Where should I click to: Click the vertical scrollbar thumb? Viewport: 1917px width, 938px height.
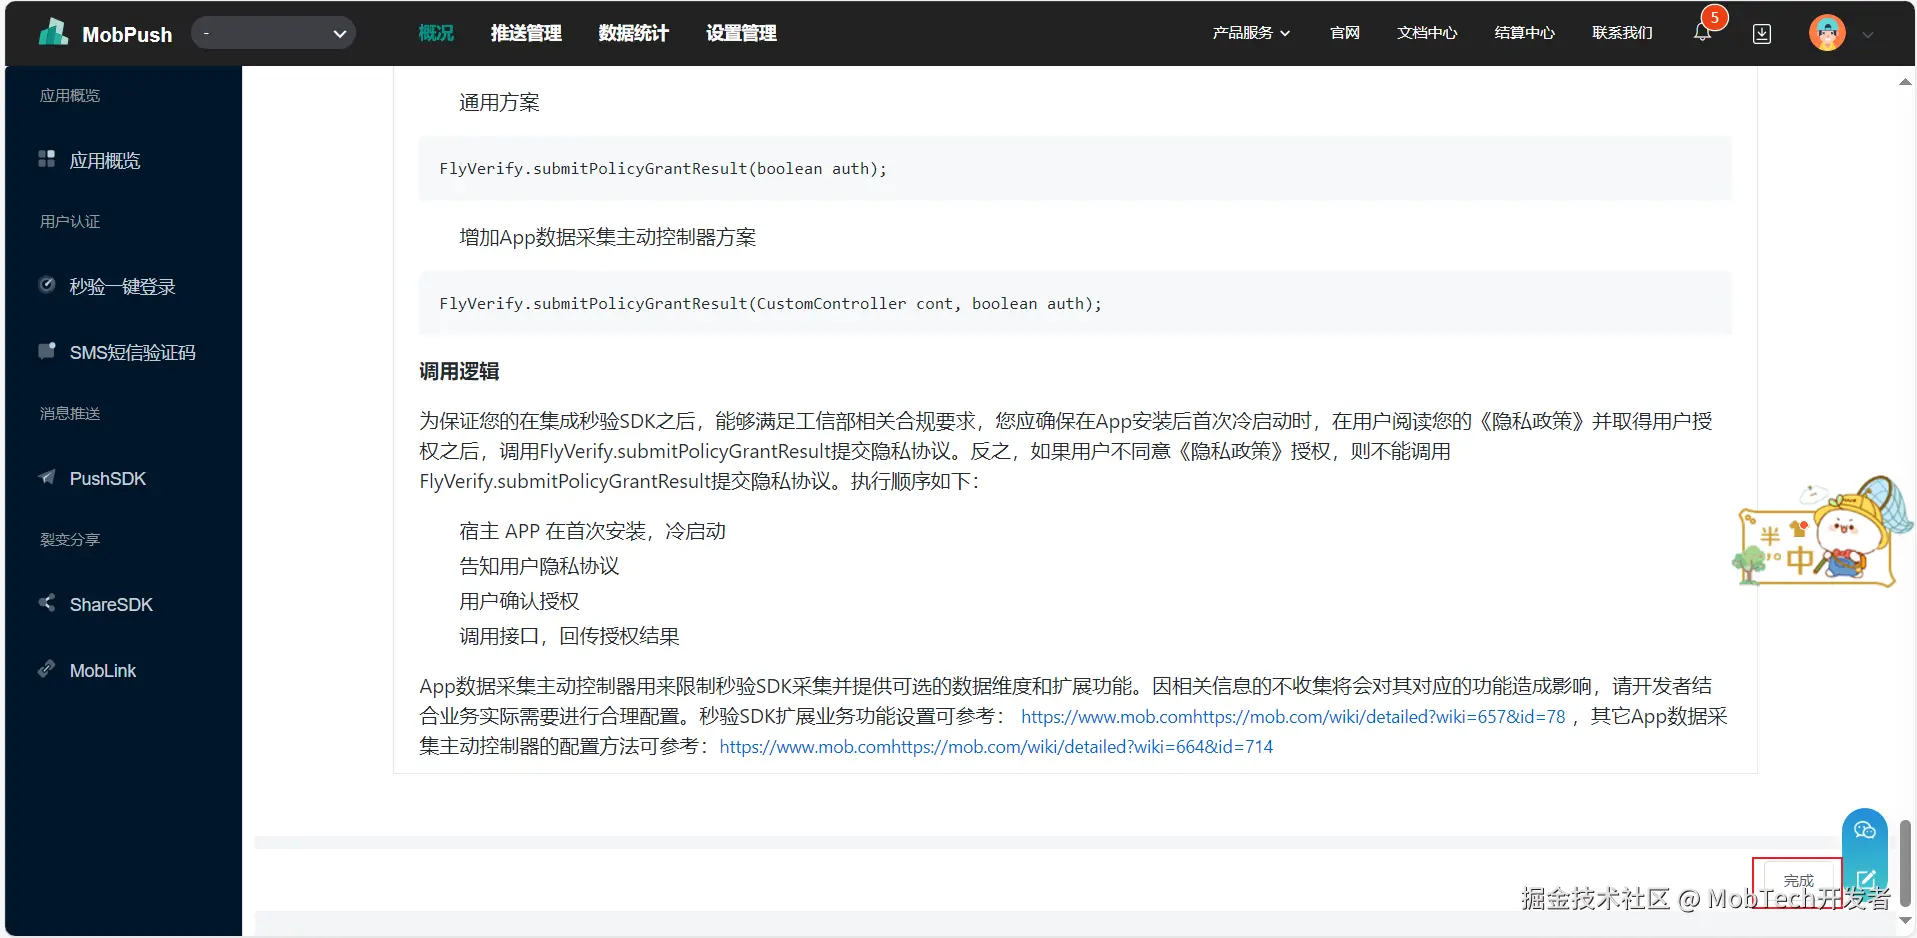(x=1905, y=862)
